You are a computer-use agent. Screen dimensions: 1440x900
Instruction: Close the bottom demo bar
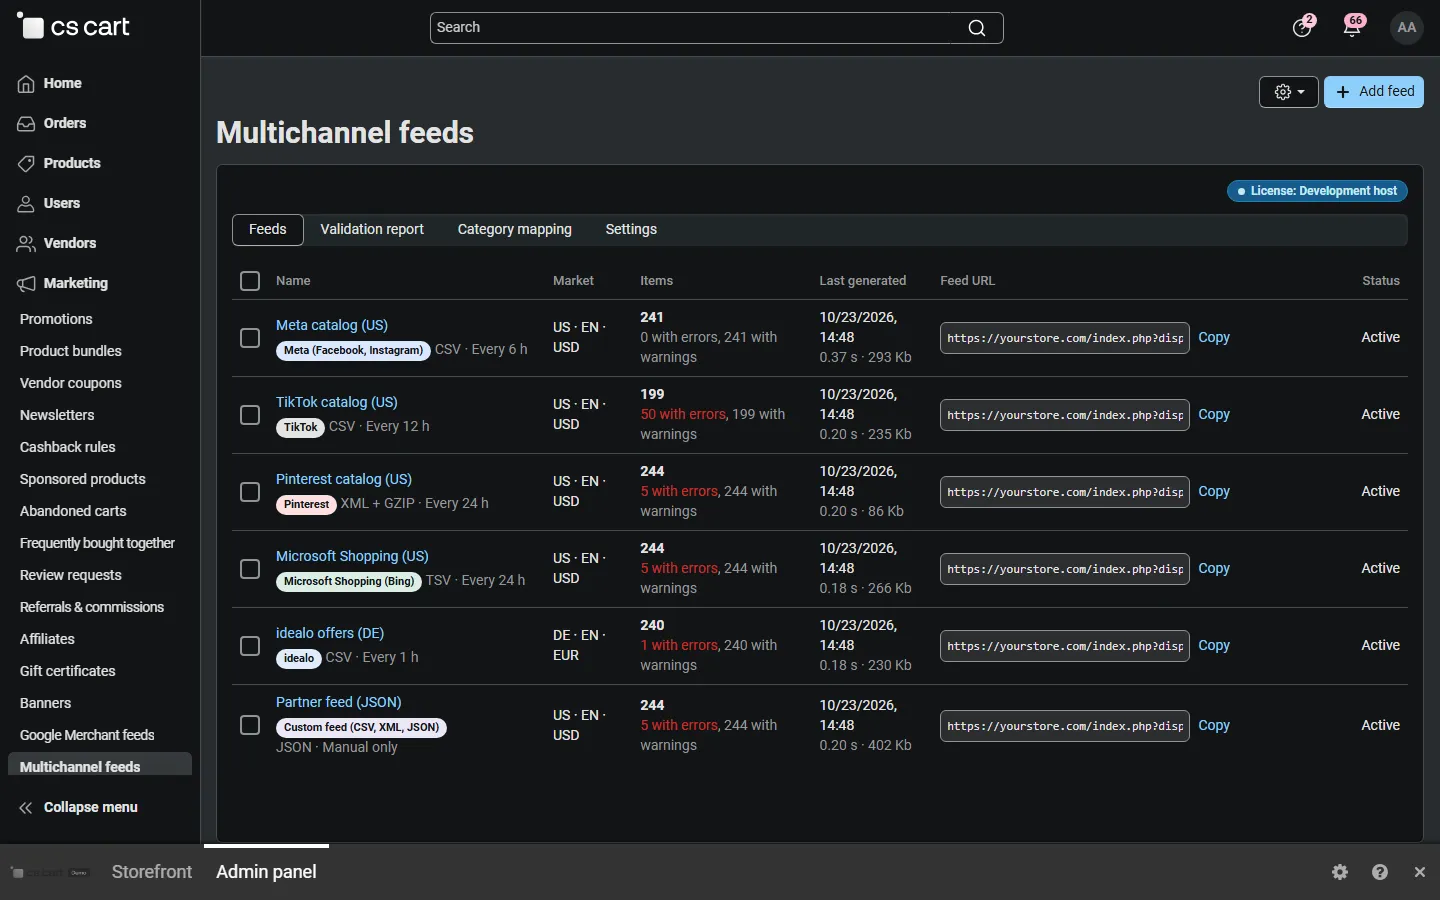pyautogui.click(x=1420, y=872)
